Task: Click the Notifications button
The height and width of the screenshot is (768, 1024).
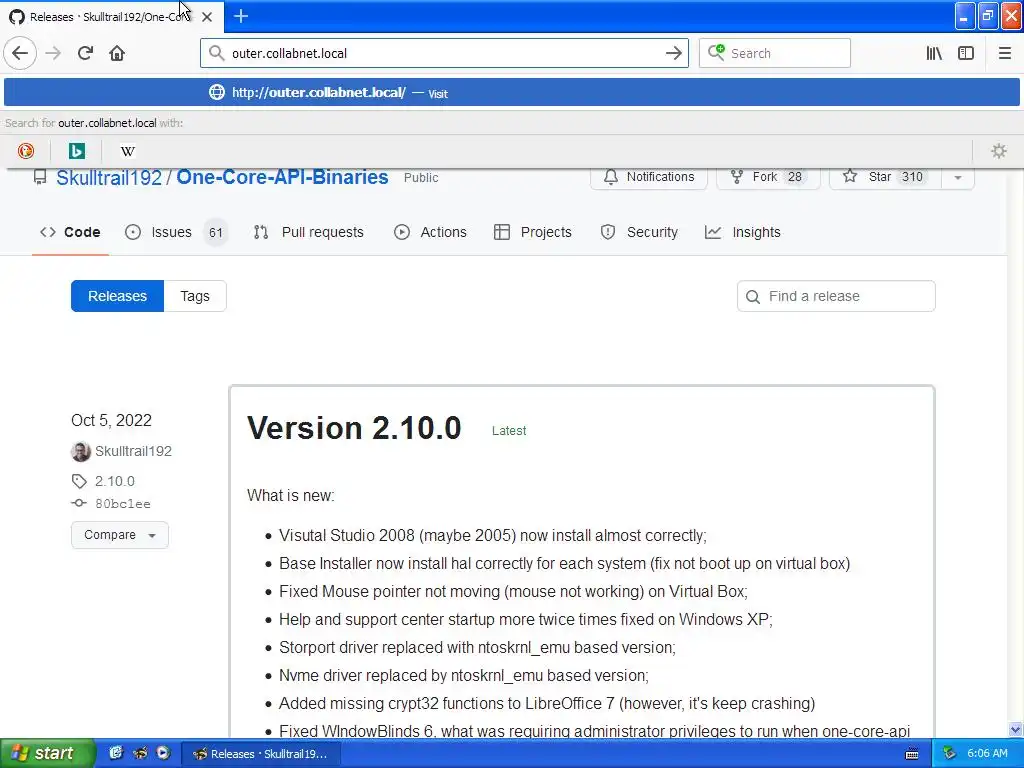Action: point(648,177)
